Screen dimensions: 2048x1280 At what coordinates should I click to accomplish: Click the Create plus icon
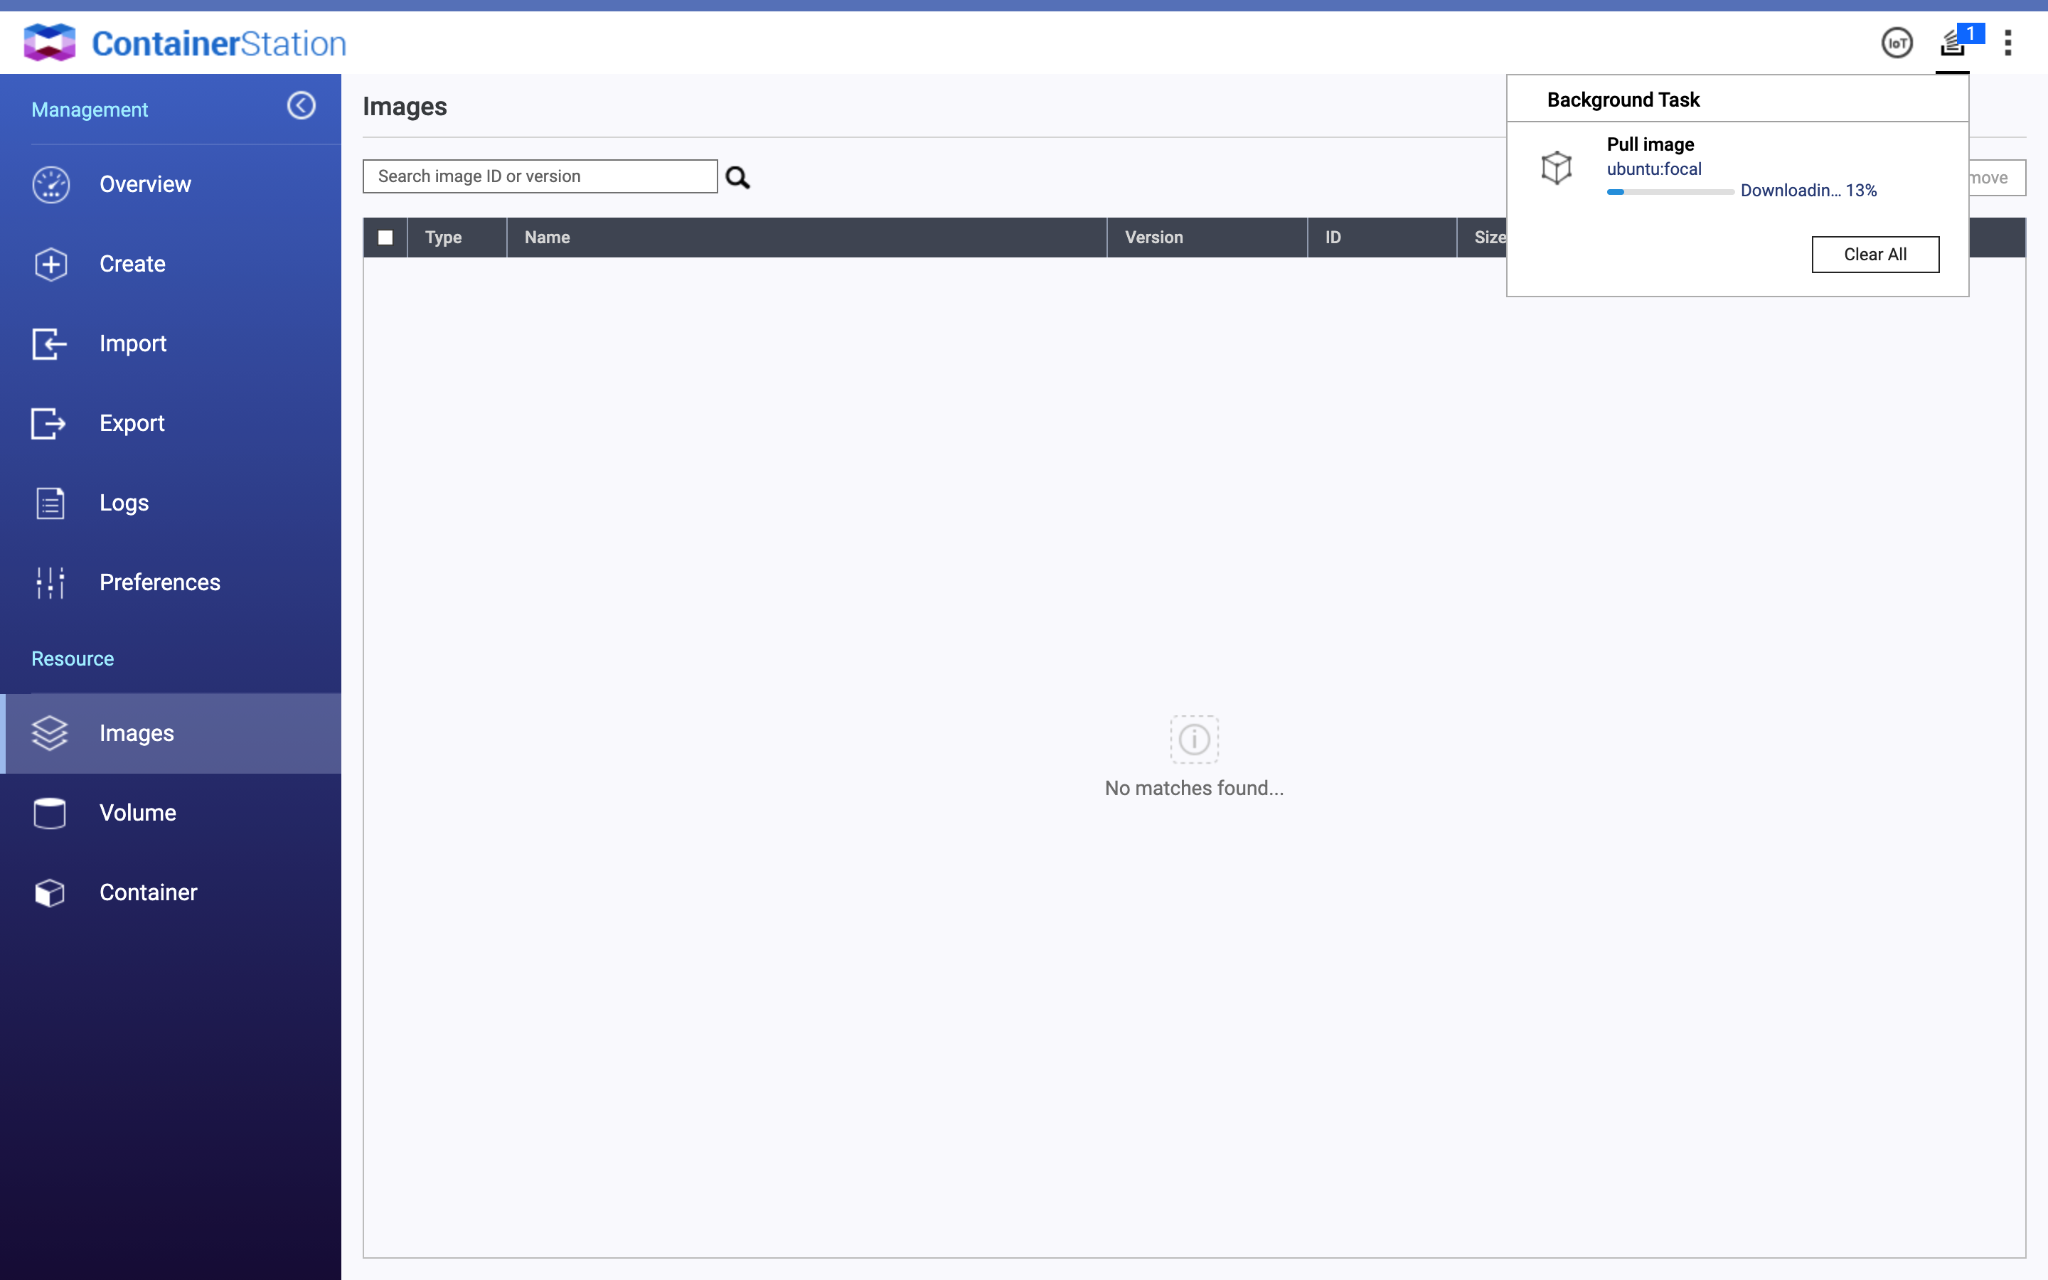(51, 264)
